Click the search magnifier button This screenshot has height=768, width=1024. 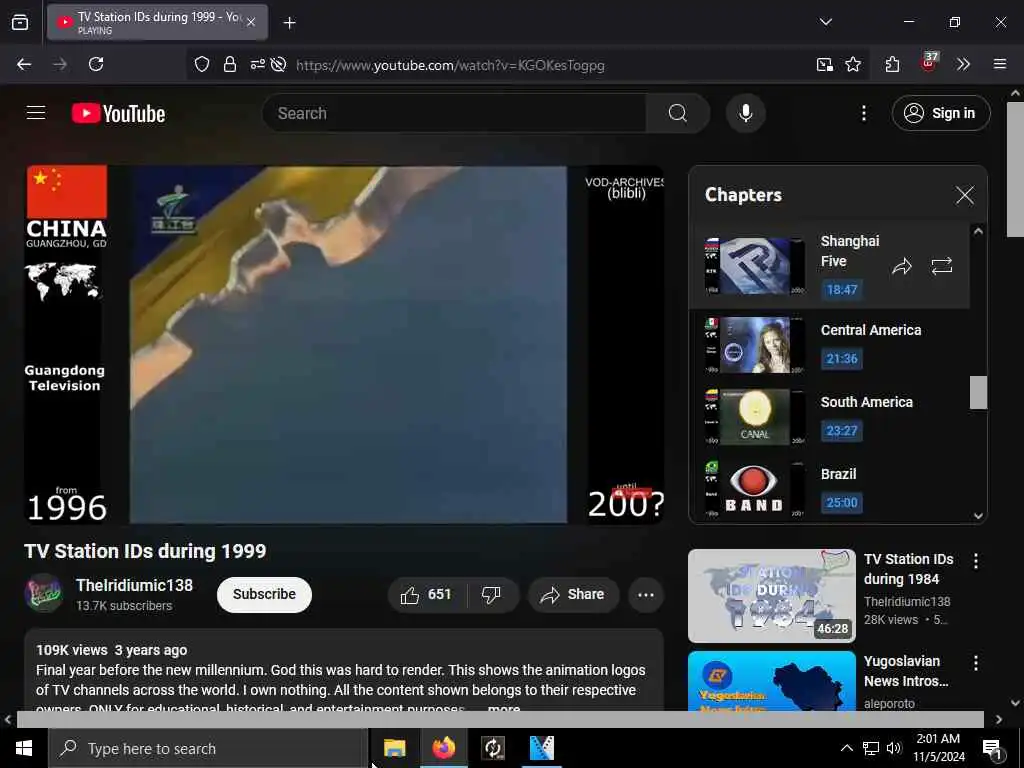(677, 113)
